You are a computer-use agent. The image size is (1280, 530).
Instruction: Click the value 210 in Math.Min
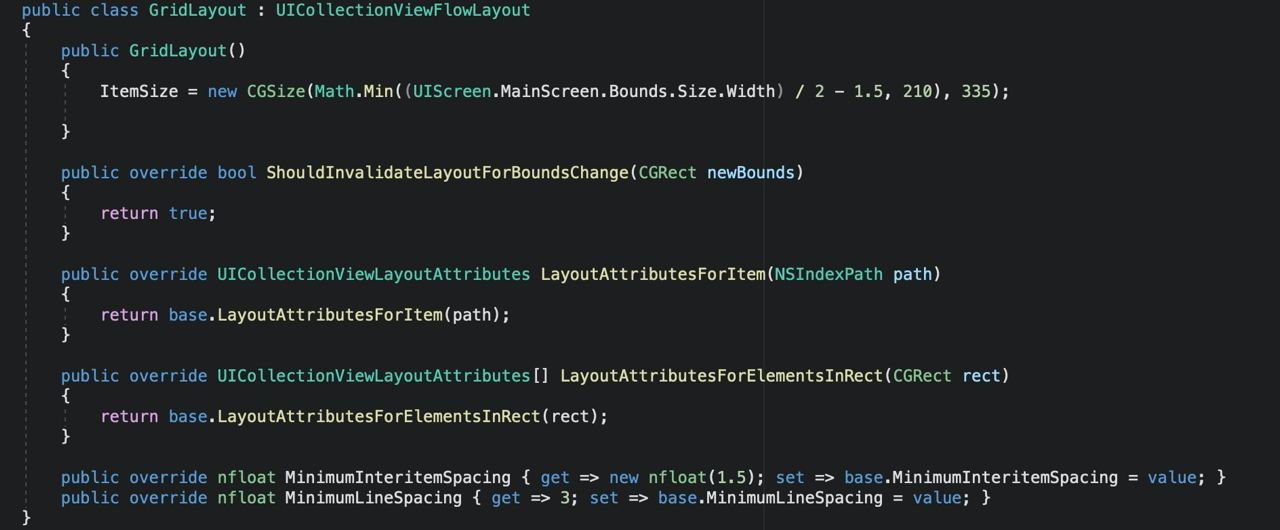pos(917,91)
